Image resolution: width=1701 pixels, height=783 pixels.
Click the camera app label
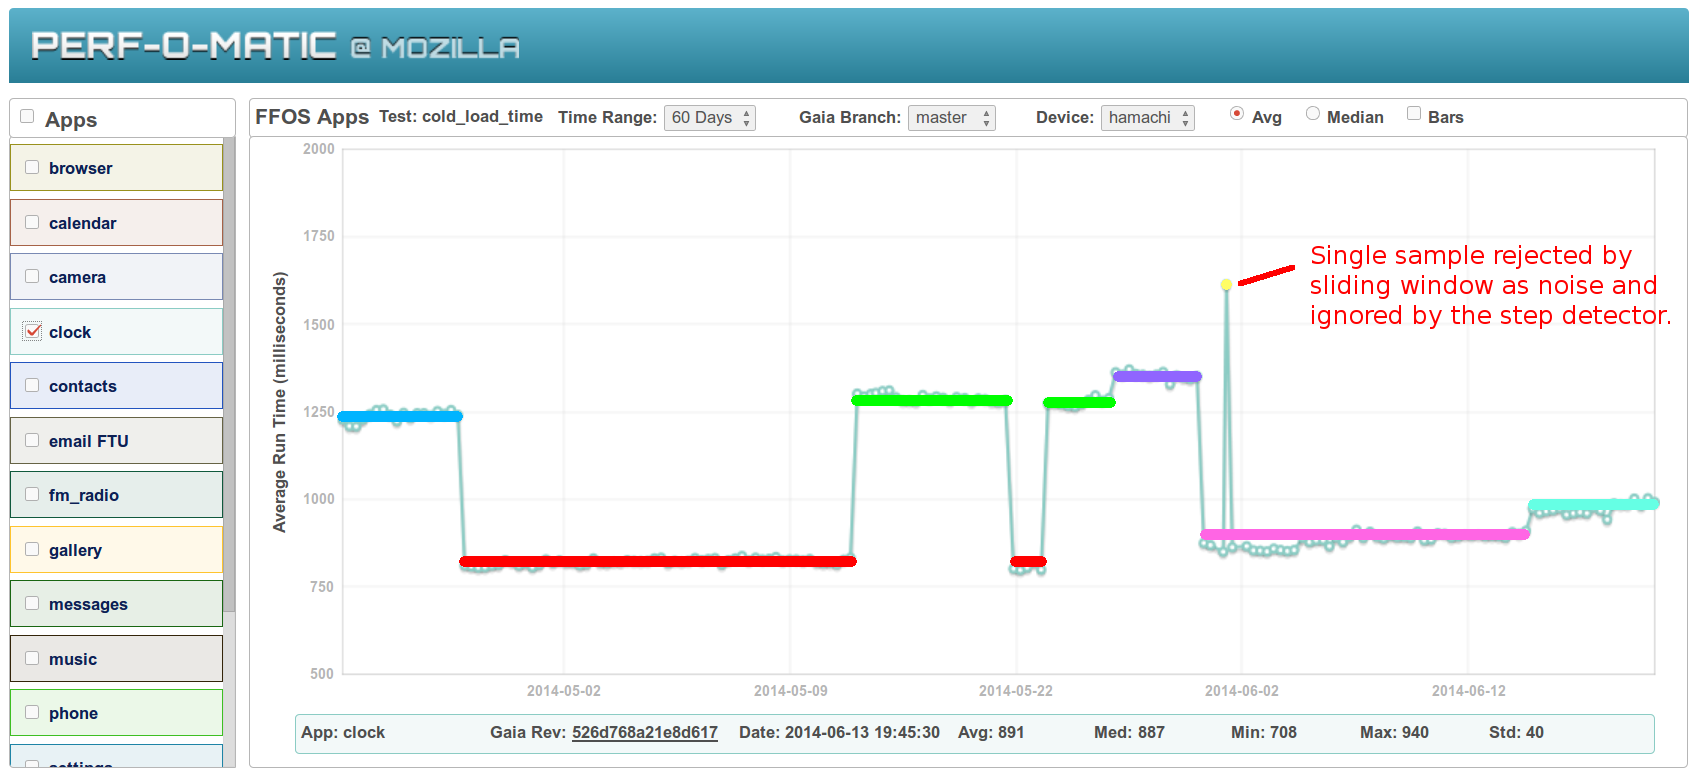[x=77, y=277]
